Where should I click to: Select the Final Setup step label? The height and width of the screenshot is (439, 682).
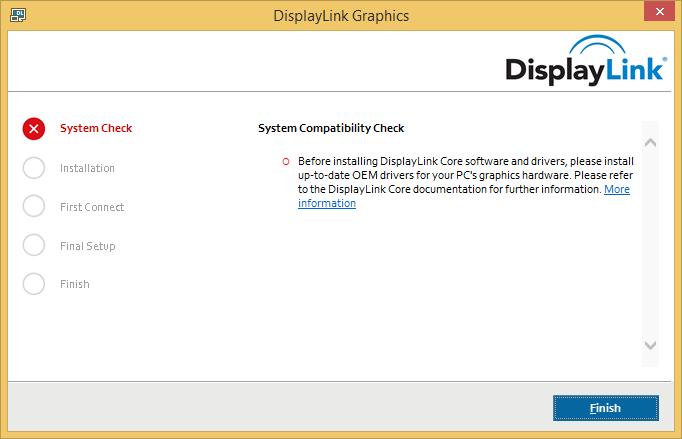(x=88, y=246)
